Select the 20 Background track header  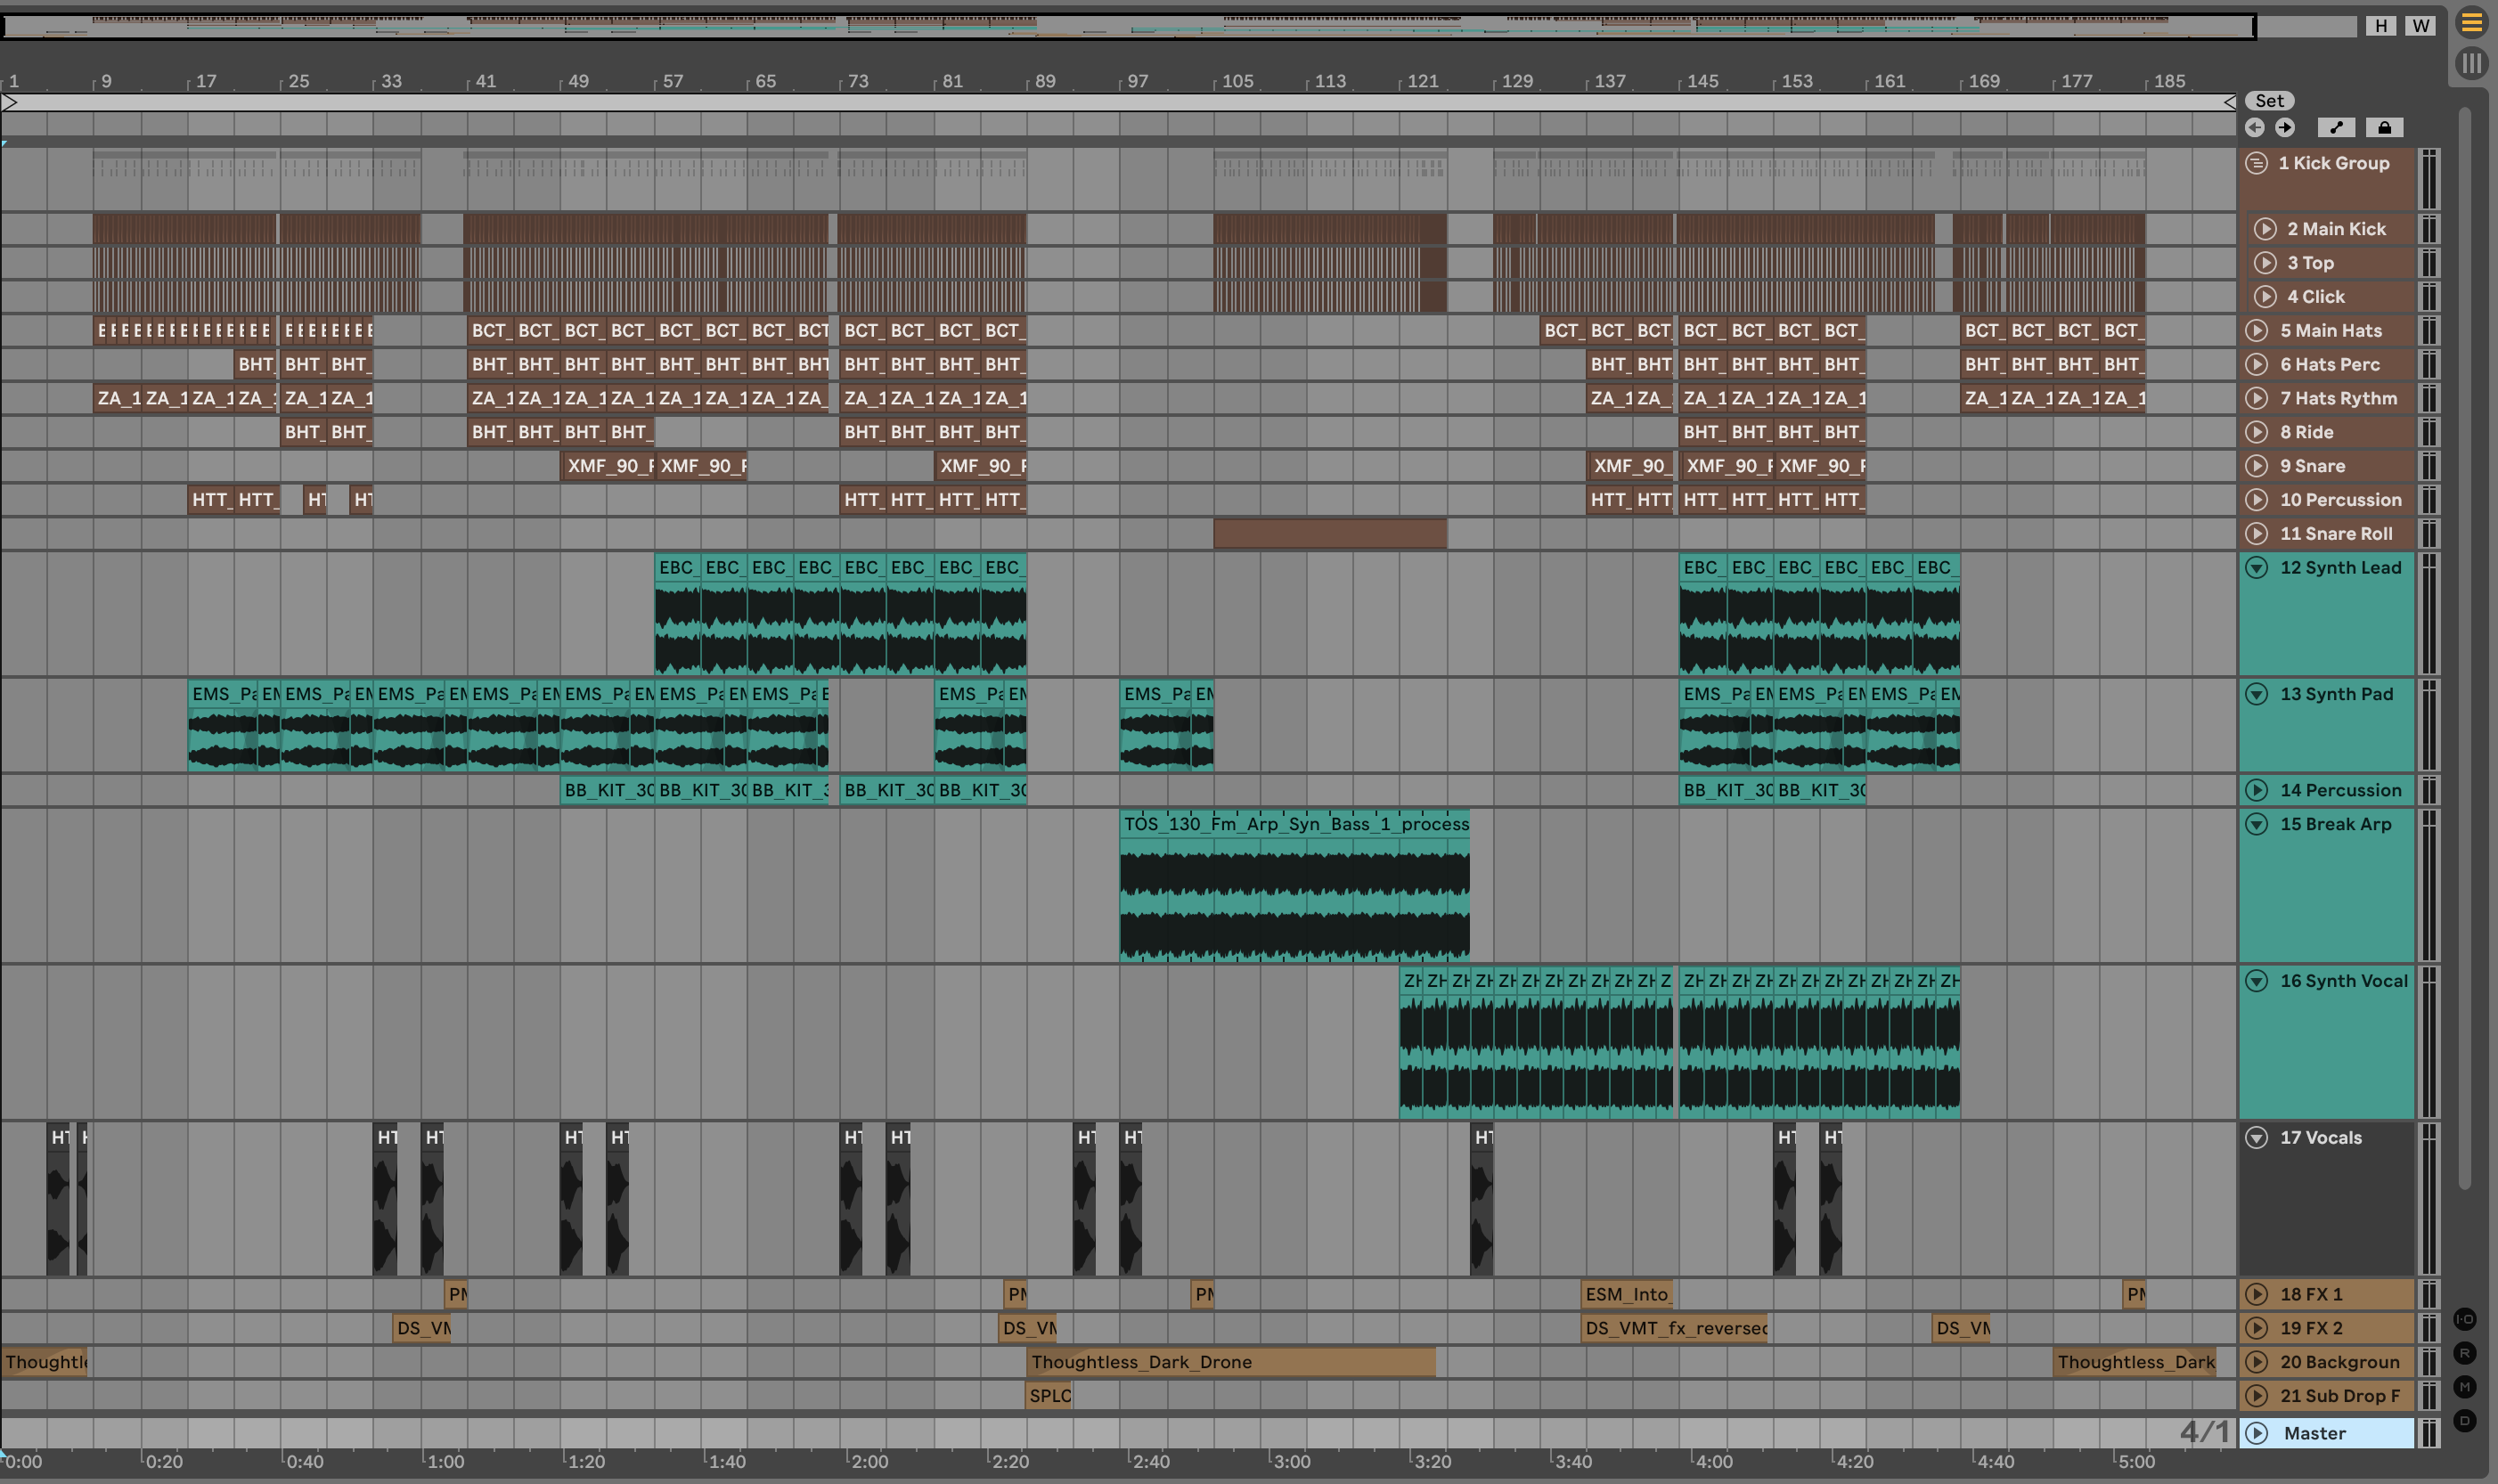[2327, 1362]
